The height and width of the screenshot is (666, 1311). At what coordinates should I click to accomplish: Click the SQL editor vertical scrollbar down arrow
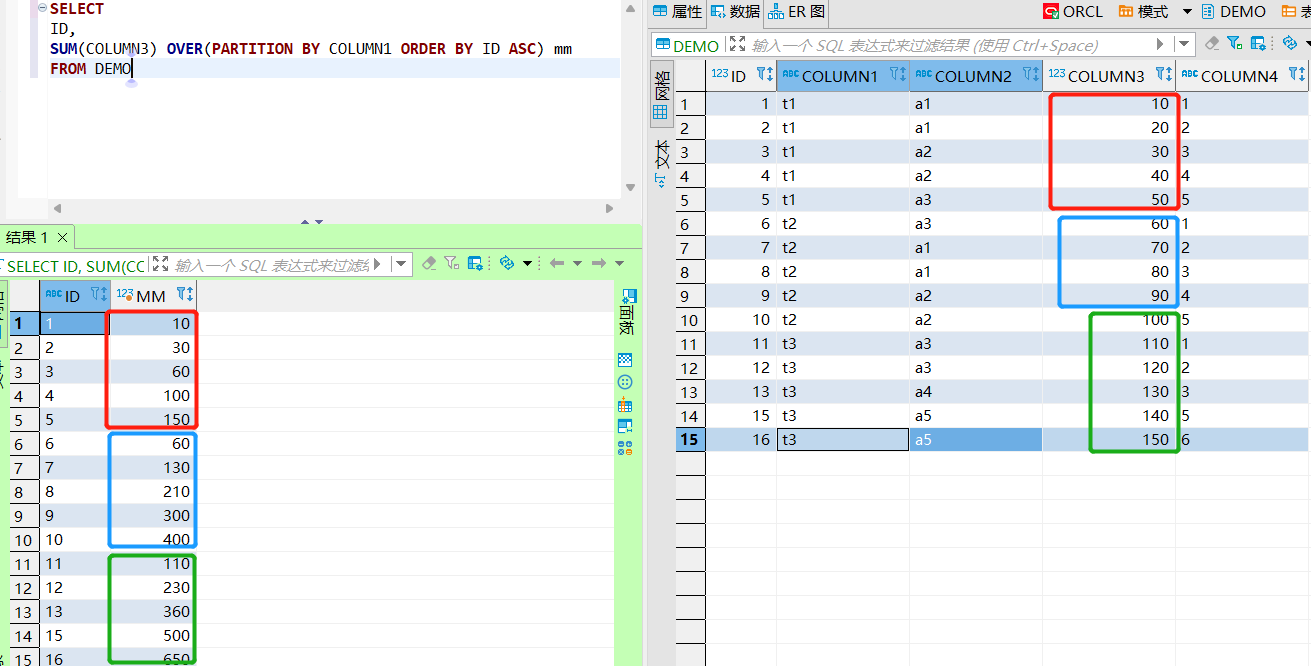click(630, 186)
